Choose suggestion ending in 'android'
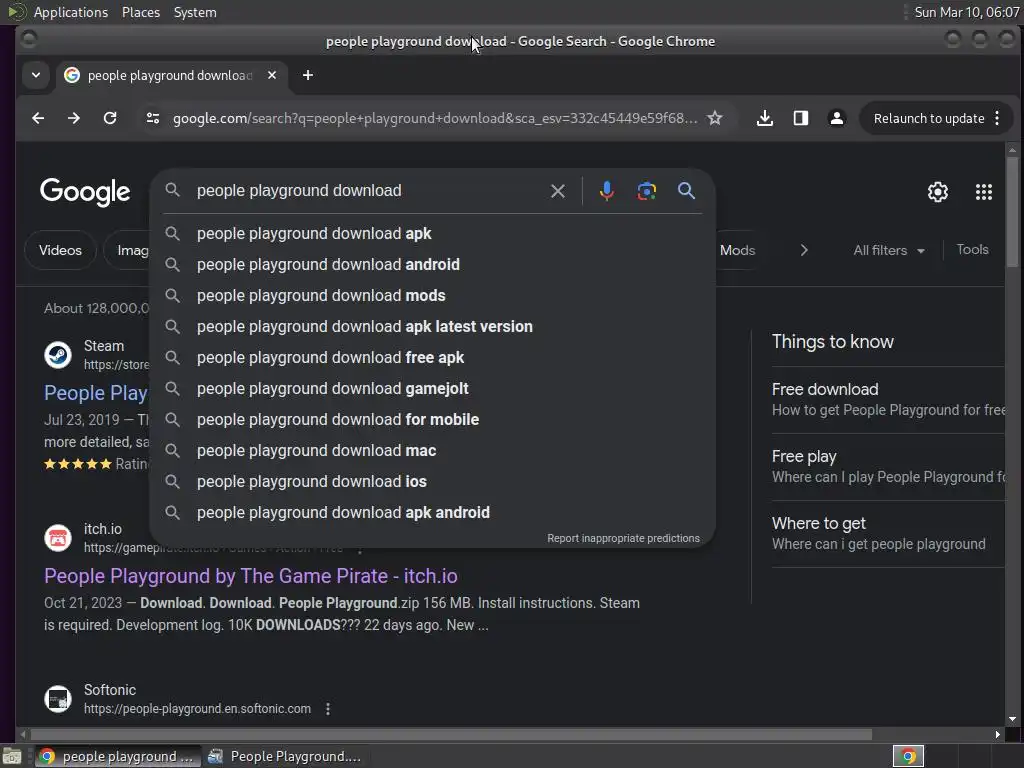Screen dimensions: 1024x768 click(432, 264)
